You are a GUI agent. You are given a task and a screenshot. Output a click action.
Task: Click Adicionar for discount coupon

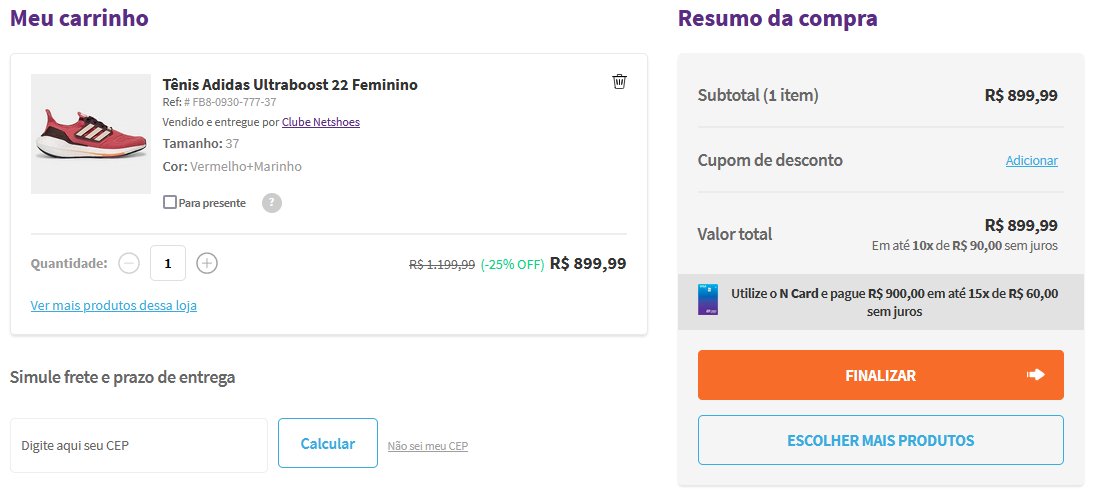1031,161
